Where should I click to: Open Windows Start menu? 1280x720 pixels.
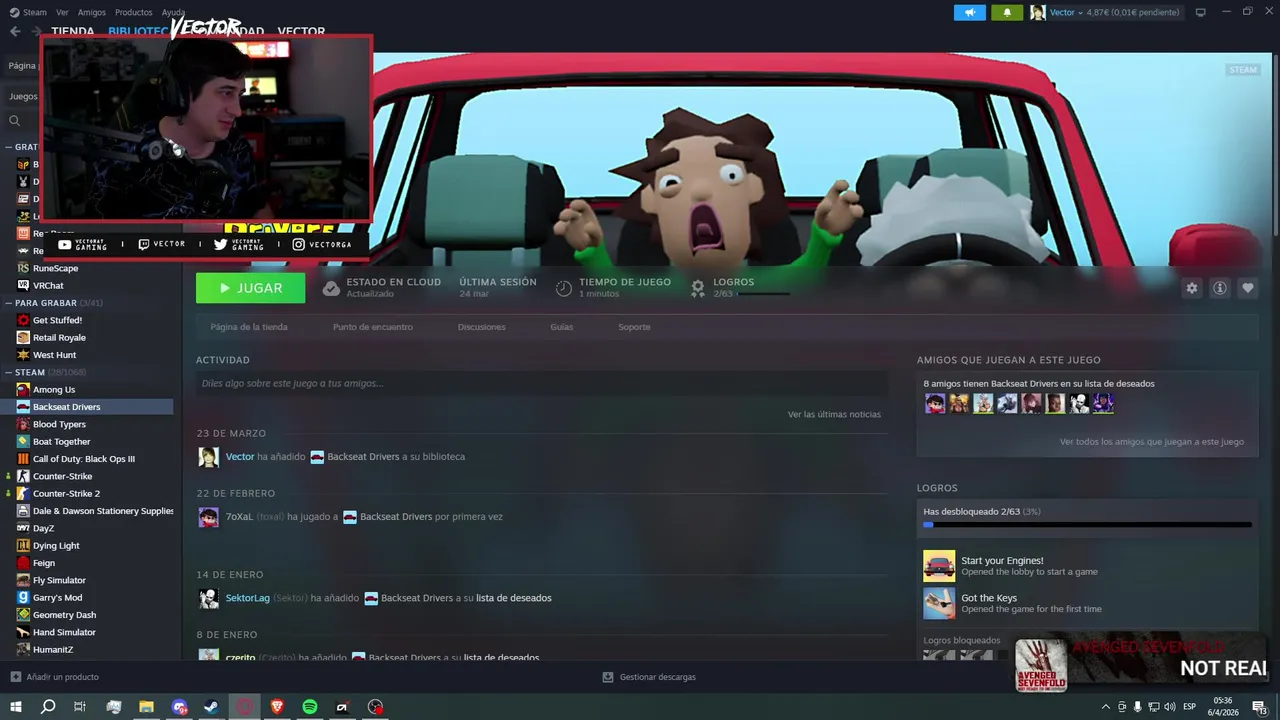click(15, 707)
